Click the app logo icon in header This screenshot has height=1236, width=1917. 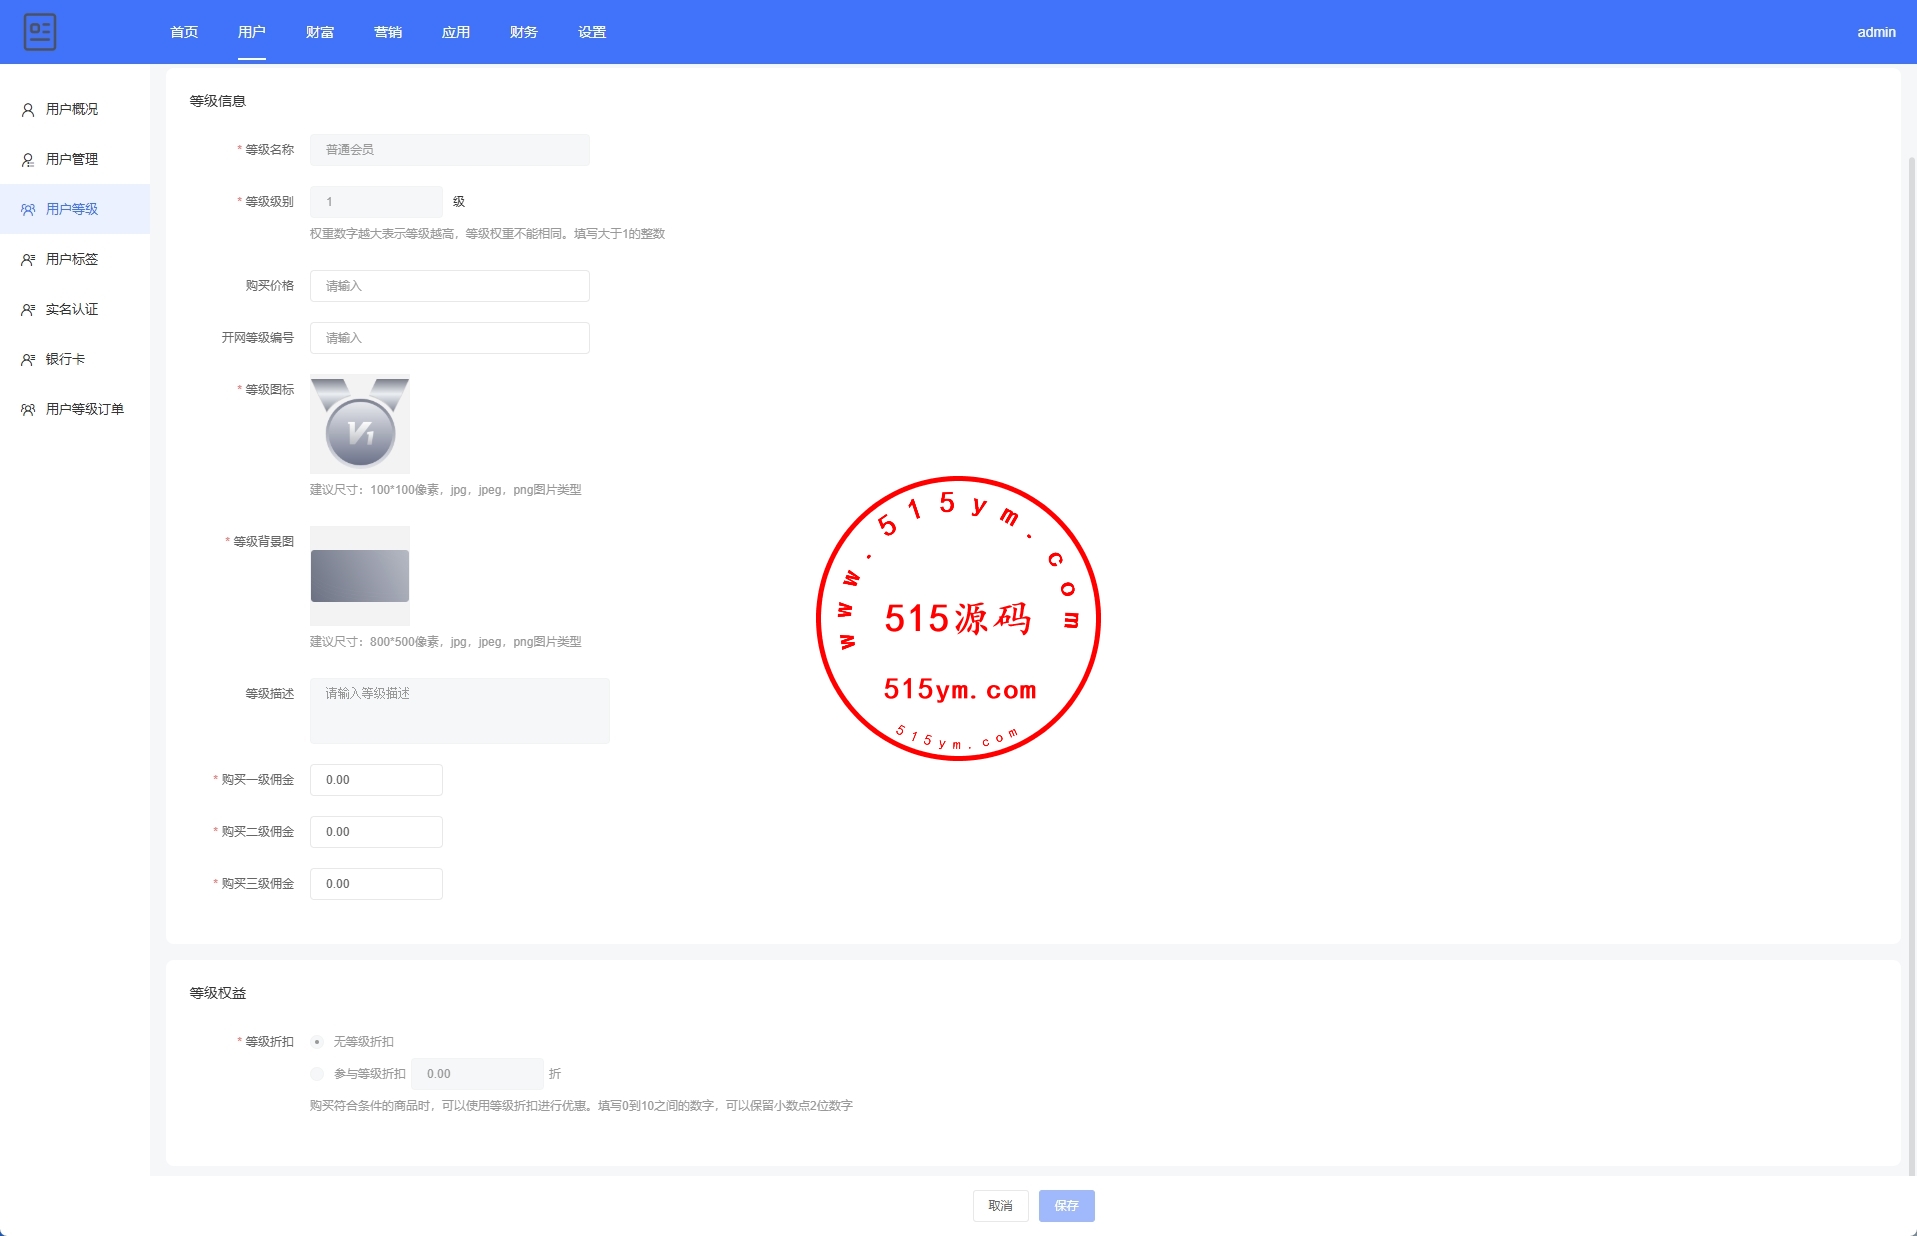[40, 32]
